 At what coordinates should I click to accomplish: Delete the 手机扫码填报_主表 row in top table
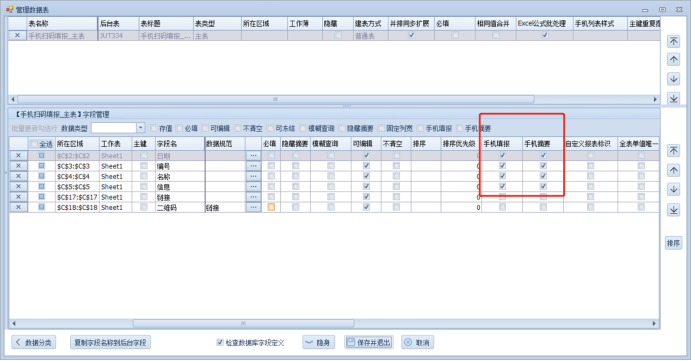click(17, 36)
